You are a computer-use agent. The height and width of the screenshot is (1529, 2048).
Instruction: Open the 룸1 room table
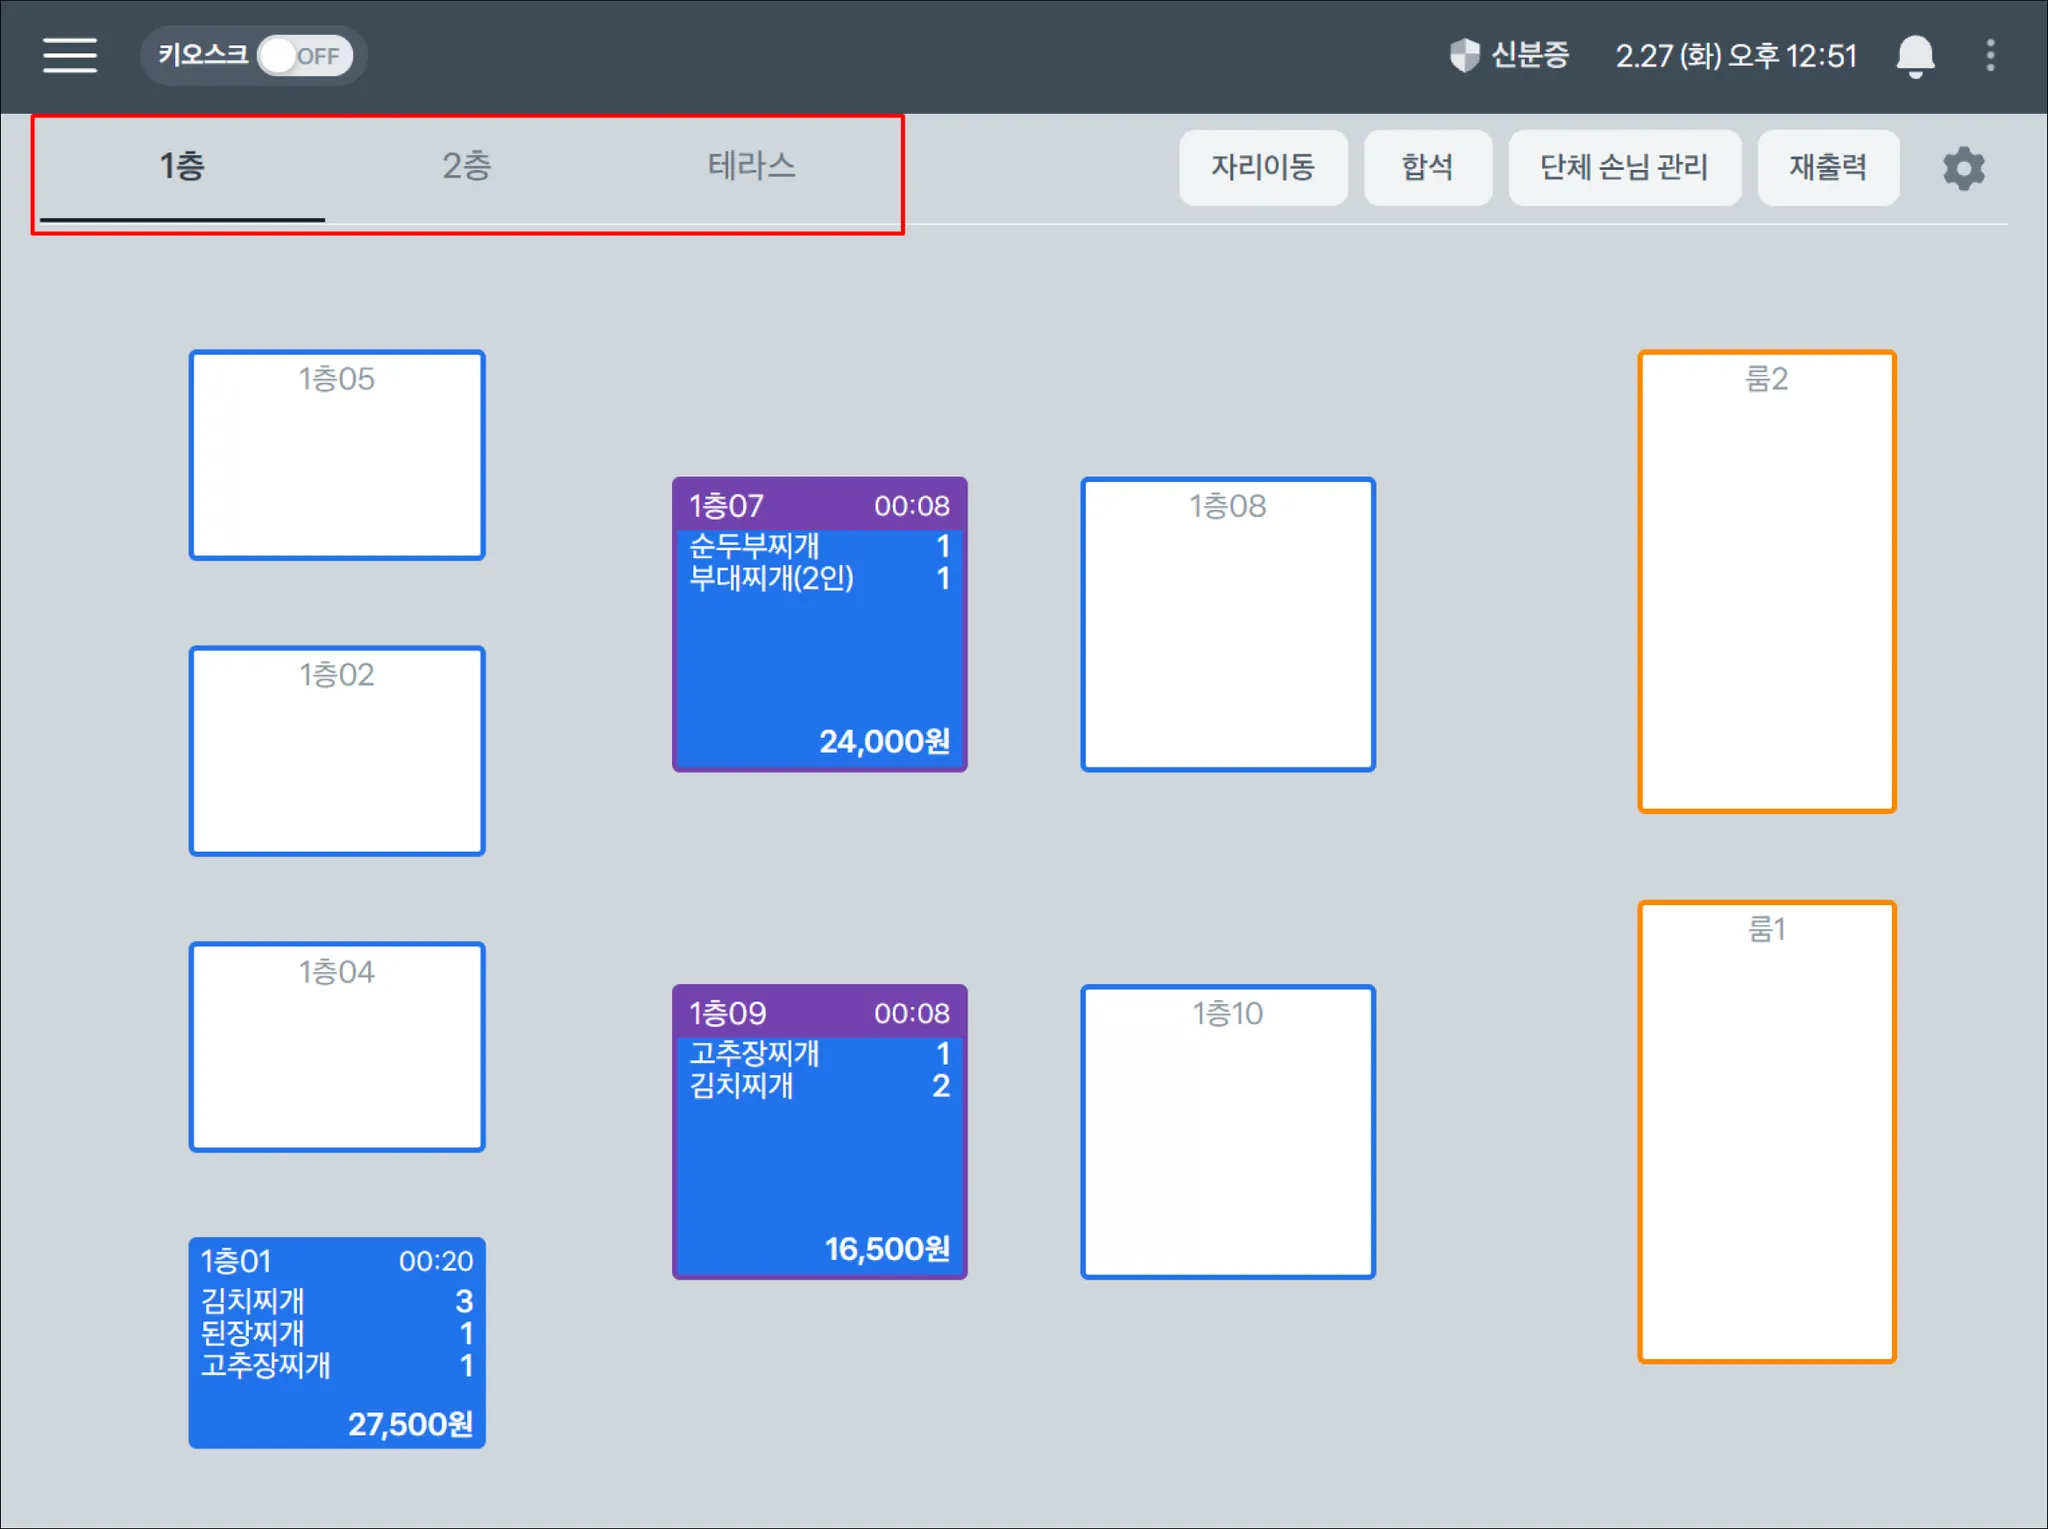pos(1766,1132)
